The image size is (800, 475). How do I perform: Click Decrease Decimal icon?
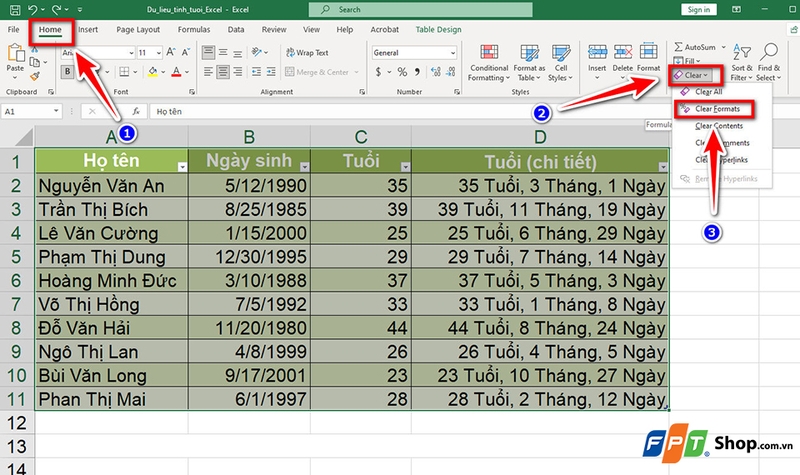451,72
